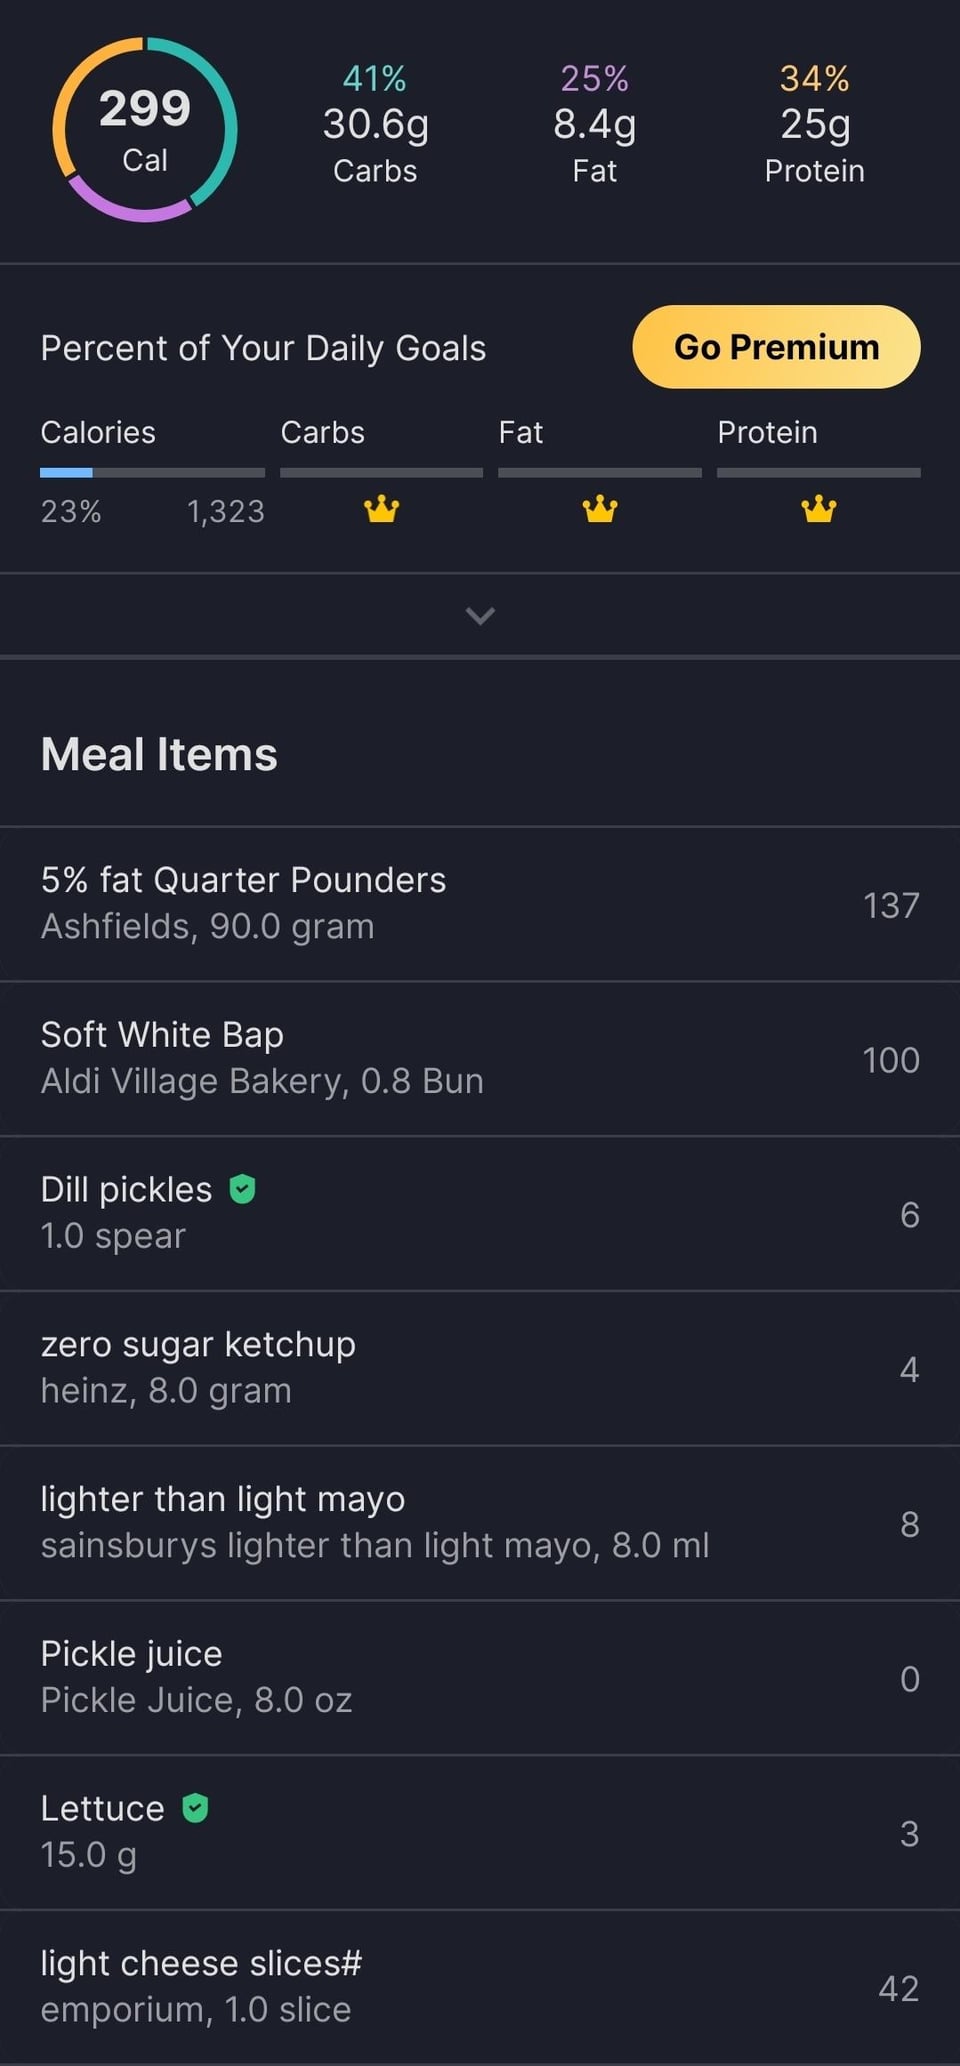Expand the daily goals chevron
The height and width of the screenshot is (2066, 960).
pyautogui.click(x=480, y=616)
